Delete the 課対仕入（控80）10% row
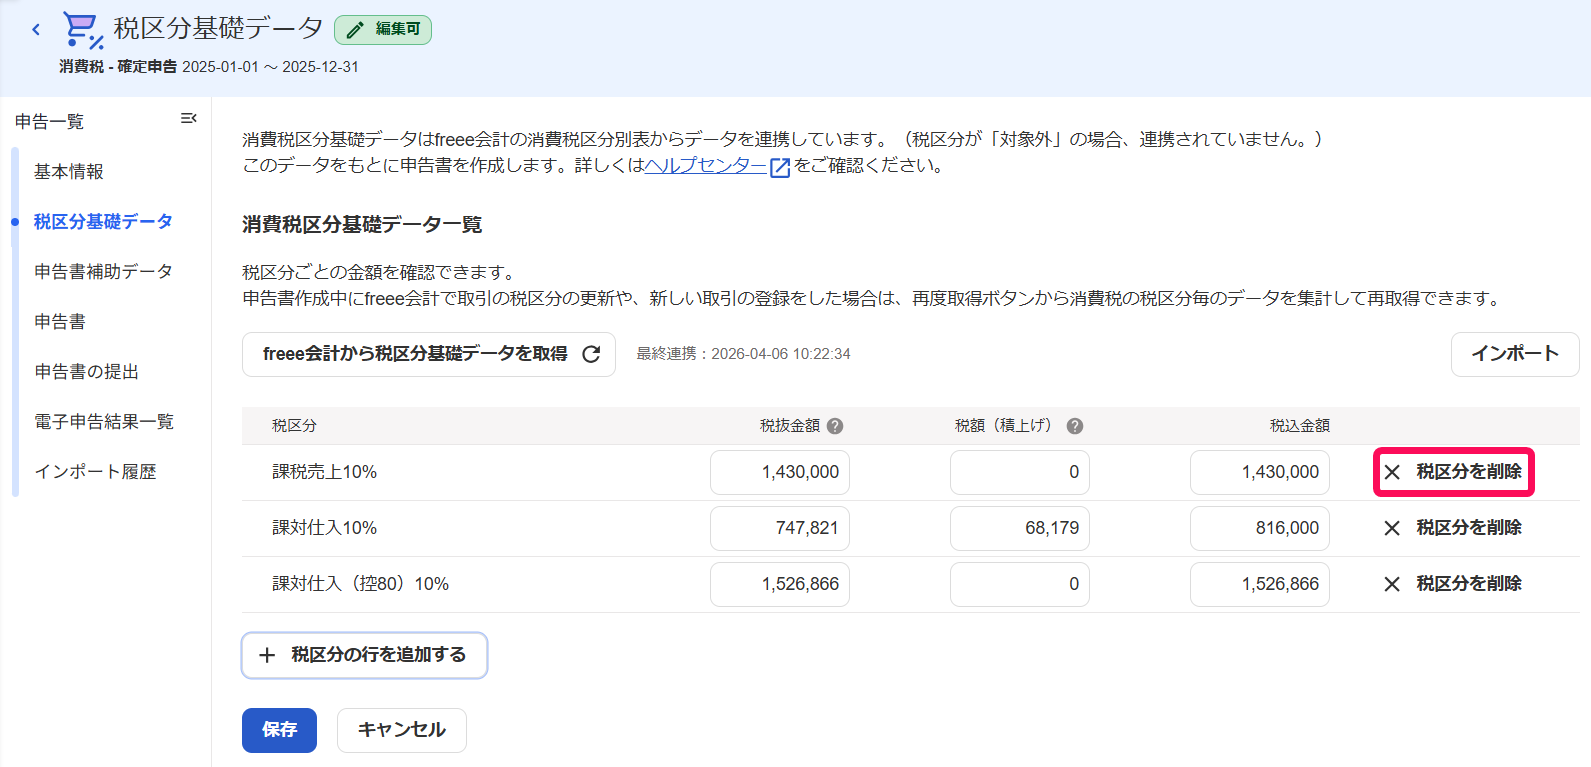Image resolution: width=1591 pixels, height=767 pixels. 1453,584
